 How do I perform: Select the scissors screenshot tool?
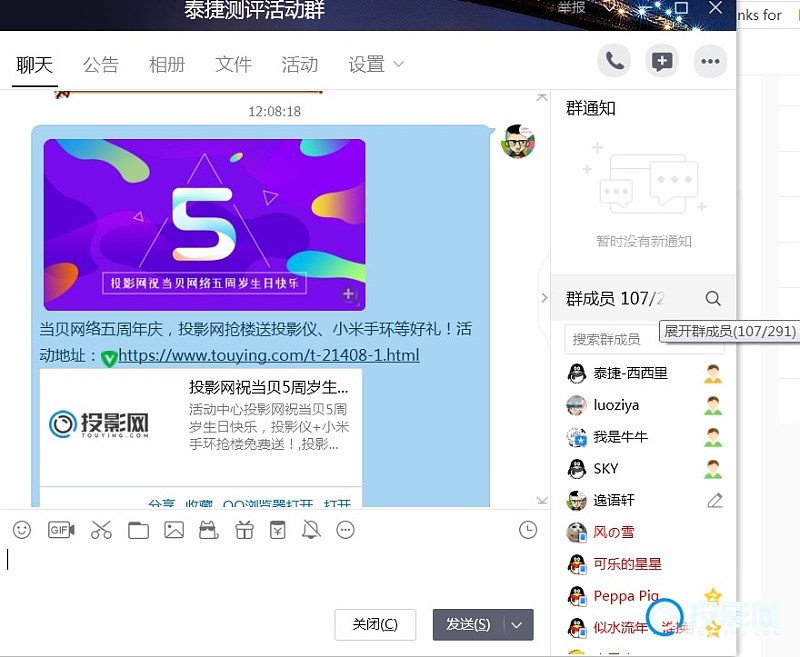coord(101,530)
